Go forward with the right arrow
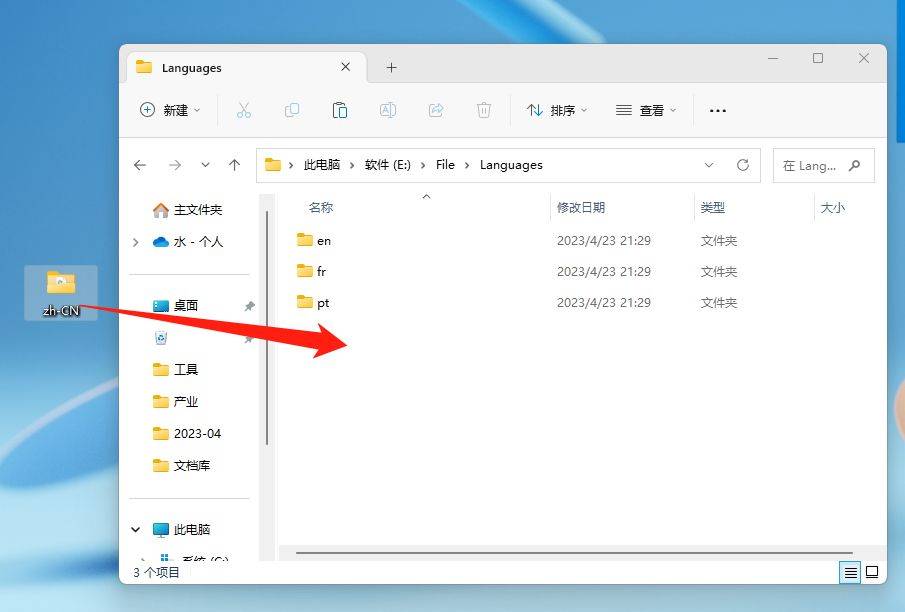Viewport: 905px width, 612px height. (x=175, y=165)
